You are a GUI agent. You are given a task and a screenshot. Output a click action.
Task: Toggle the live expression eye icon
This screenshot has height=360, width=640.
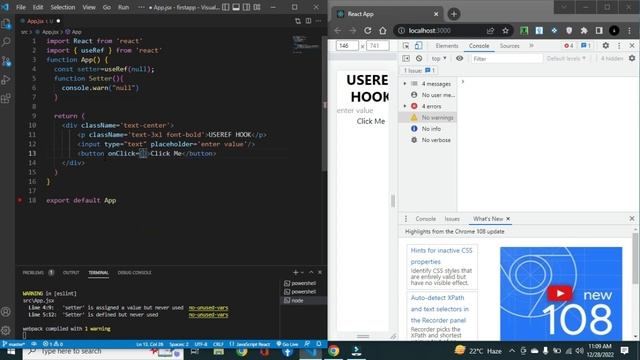(459, 58)
